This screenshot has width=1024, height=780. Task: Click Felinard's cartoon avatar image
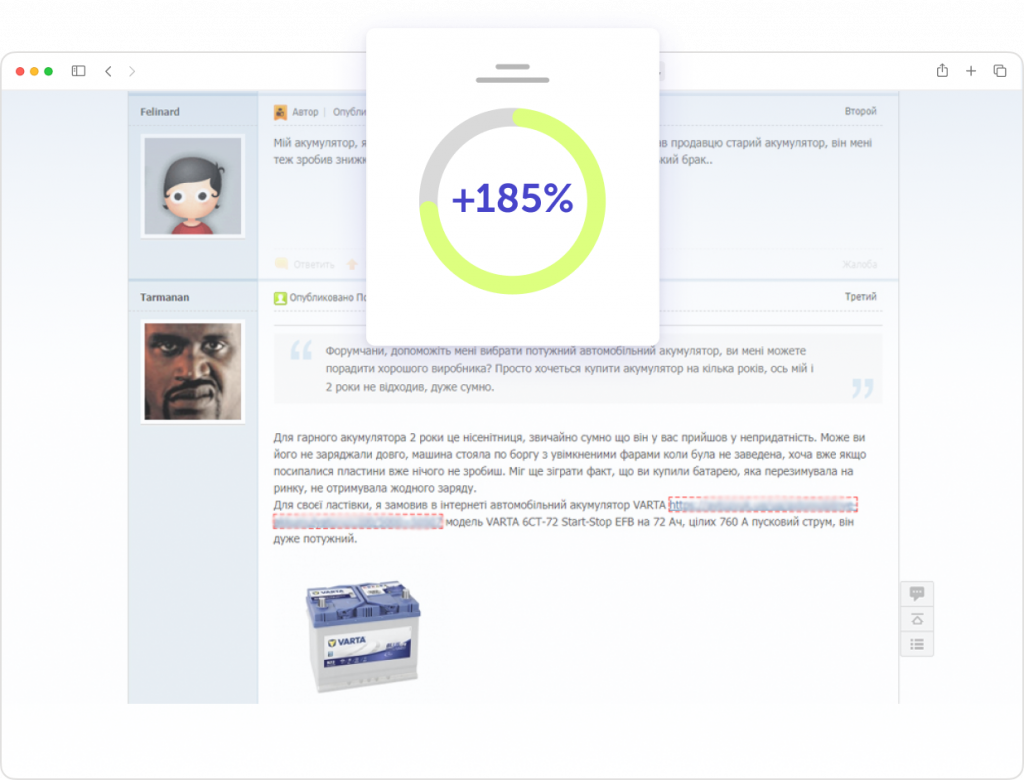(193, 186)
